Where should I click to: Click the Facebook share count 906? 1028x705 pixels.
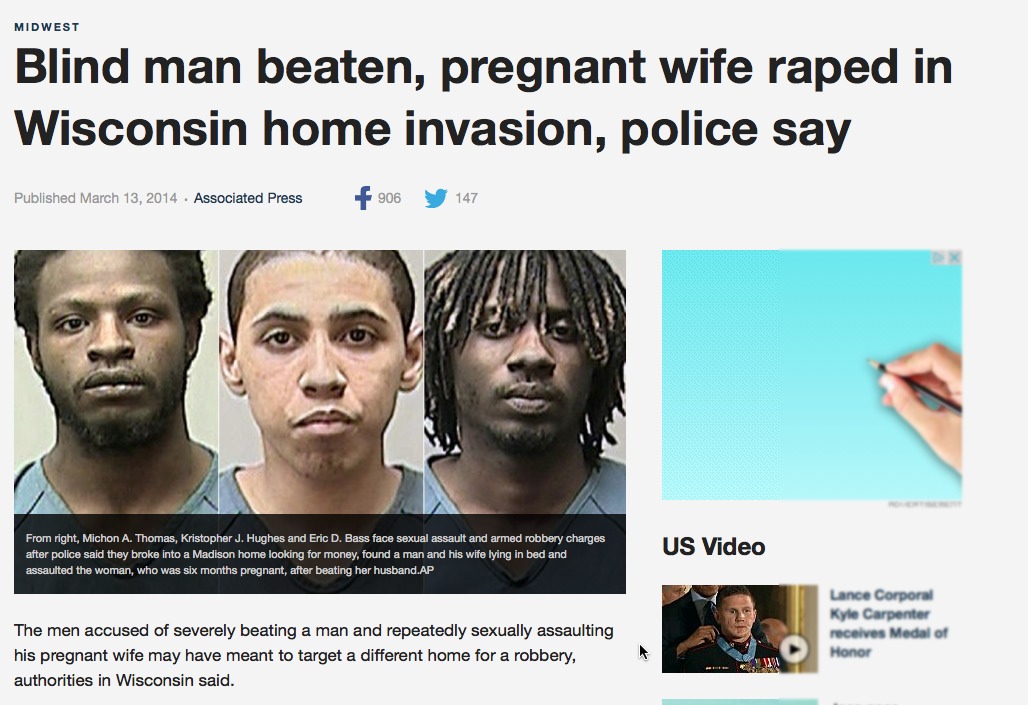(389, 198)
